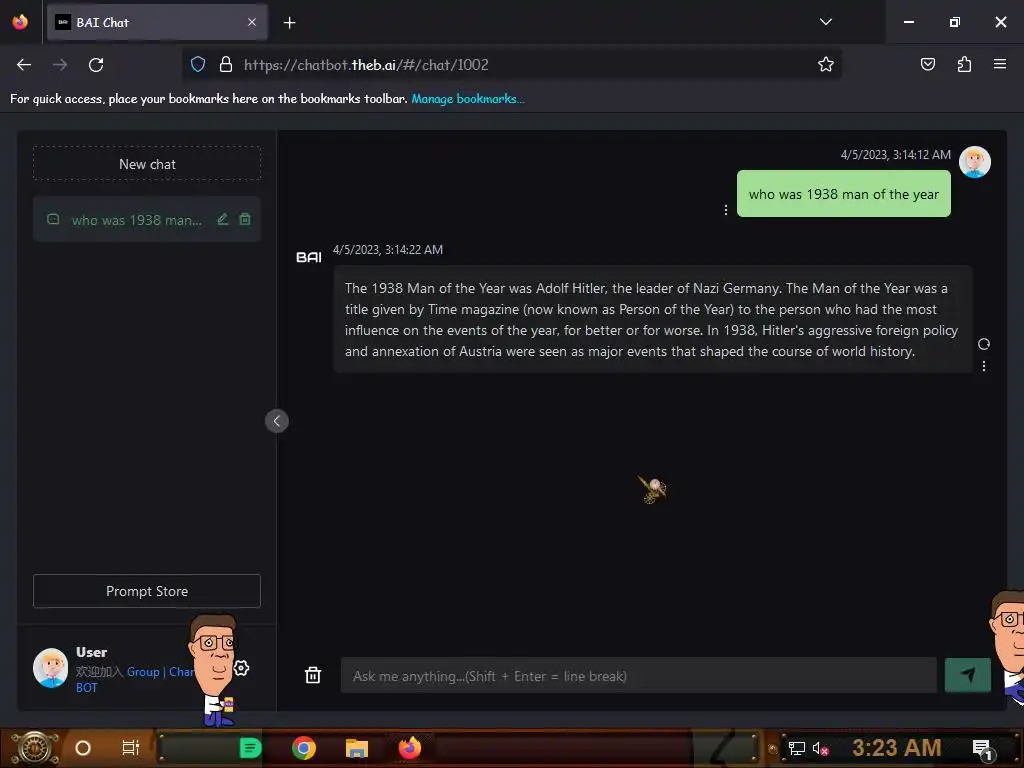Screen dimensions: 1024x768
Task: Switch to Firefox on the taskbar
Action: click(x=410, y=748)
